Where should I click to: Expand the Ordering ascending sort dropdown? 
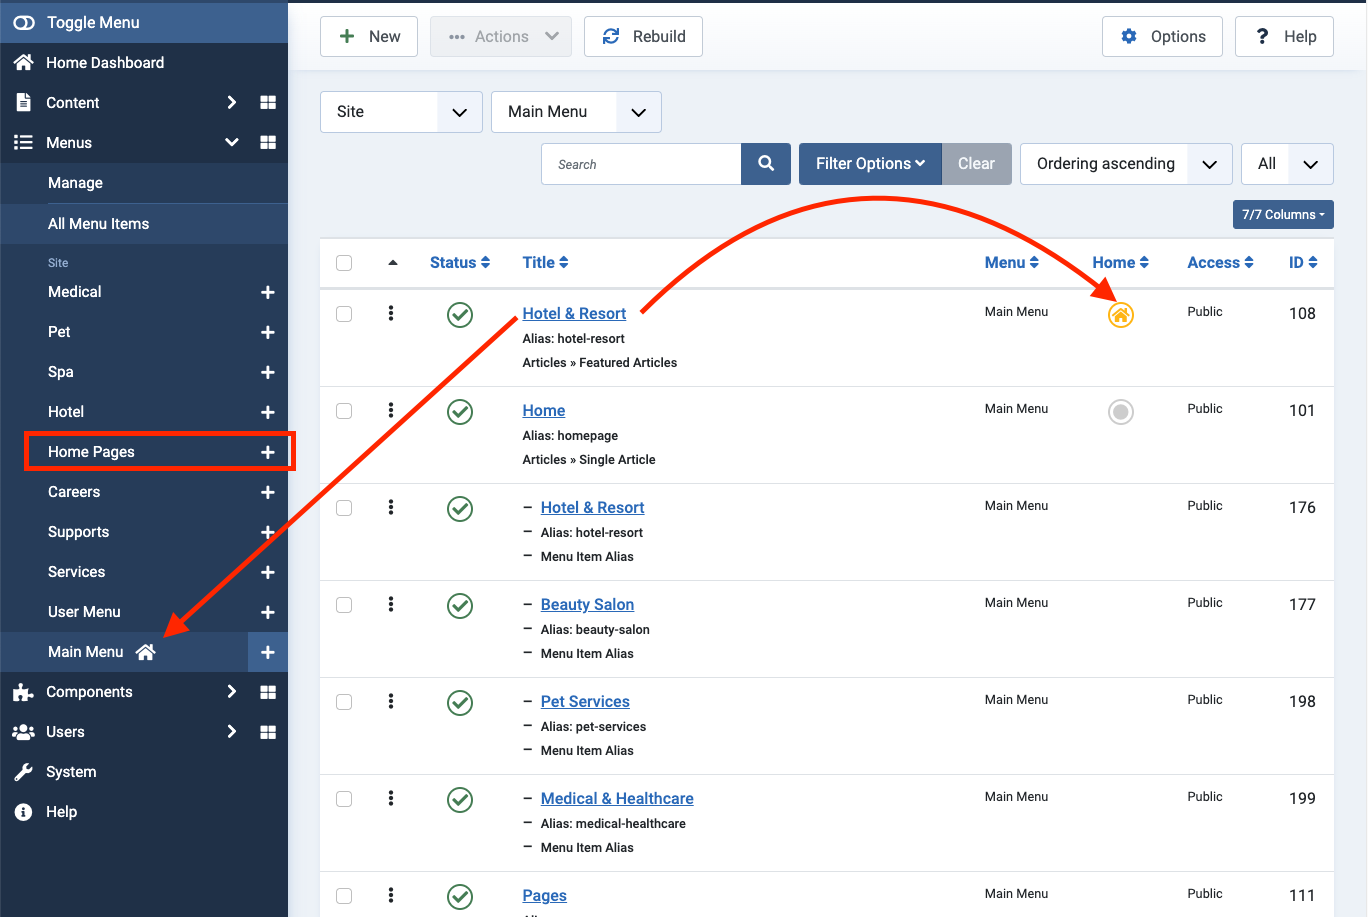click(1125, 164)
